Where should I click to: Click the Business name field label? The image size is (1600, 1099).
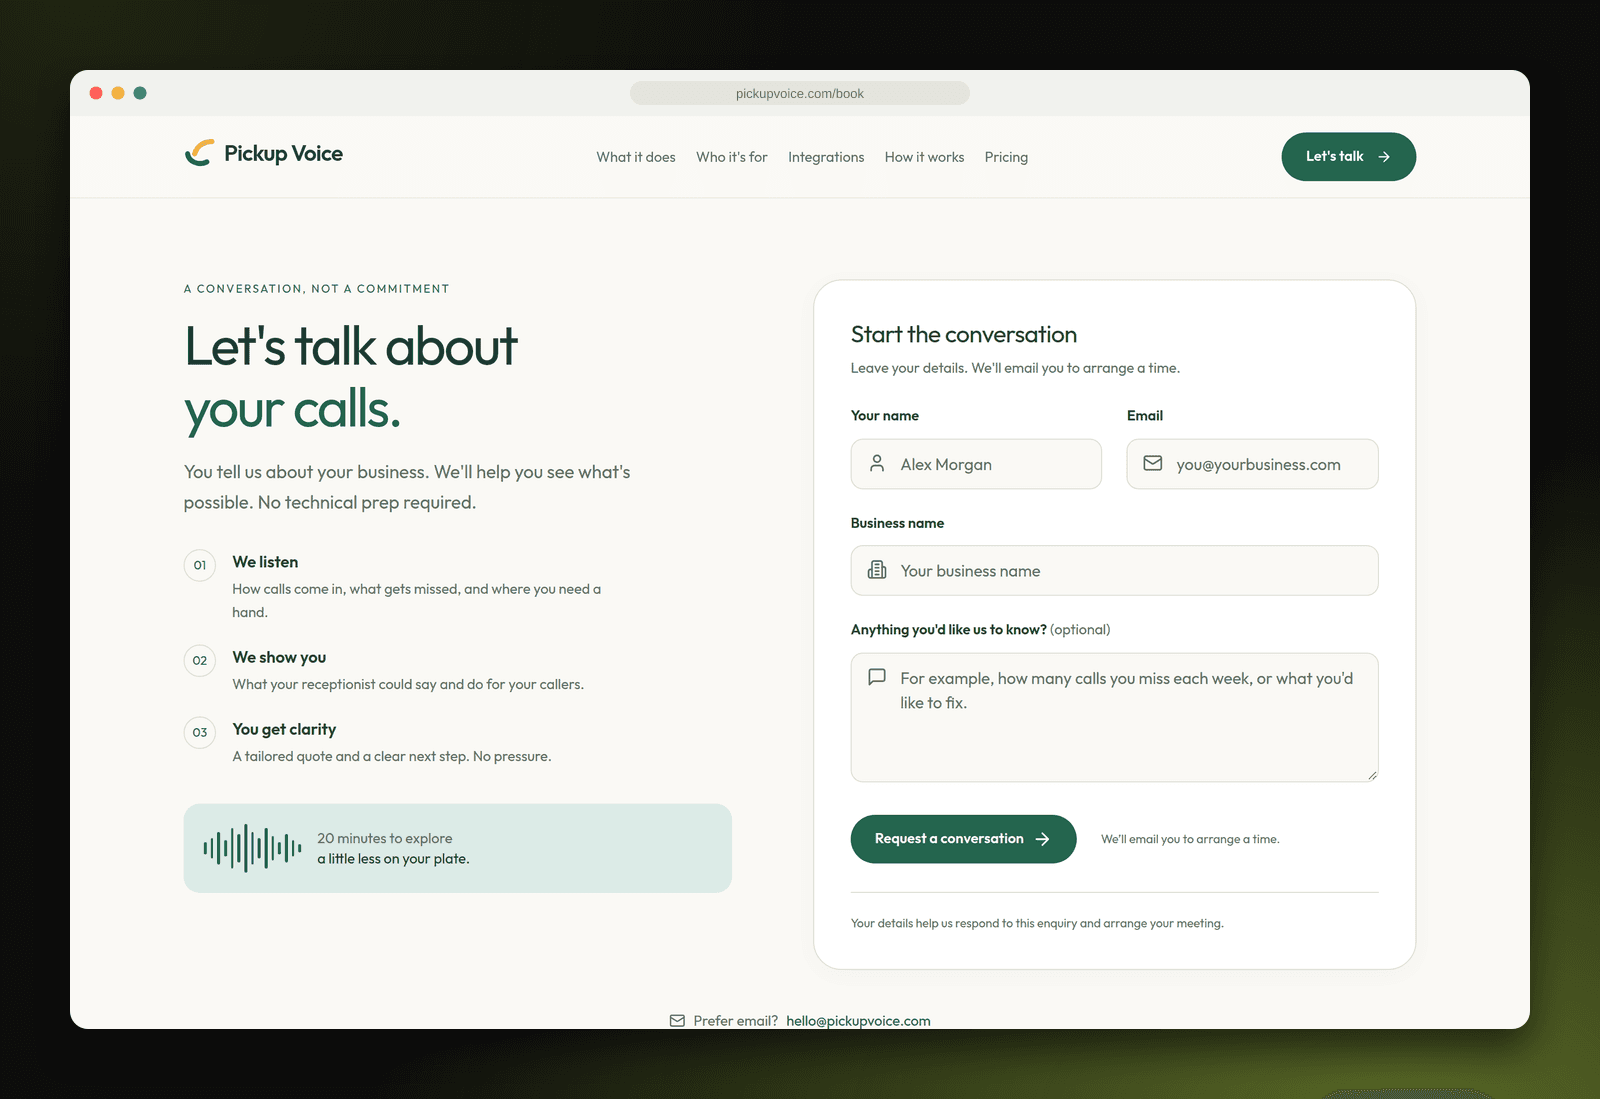click(897, 523)
